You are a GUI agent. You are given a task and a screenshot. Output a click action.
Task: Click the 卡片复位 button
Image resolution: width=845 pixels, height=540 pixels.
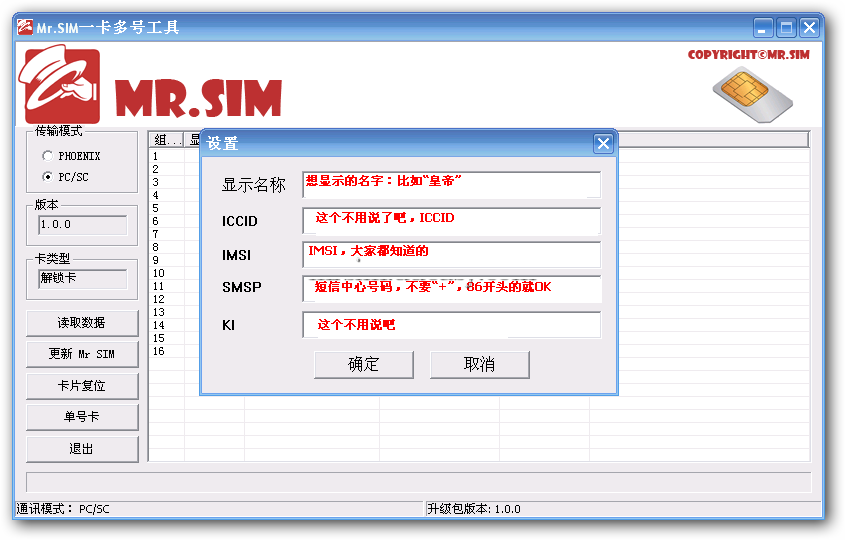[x=82, y=386]
